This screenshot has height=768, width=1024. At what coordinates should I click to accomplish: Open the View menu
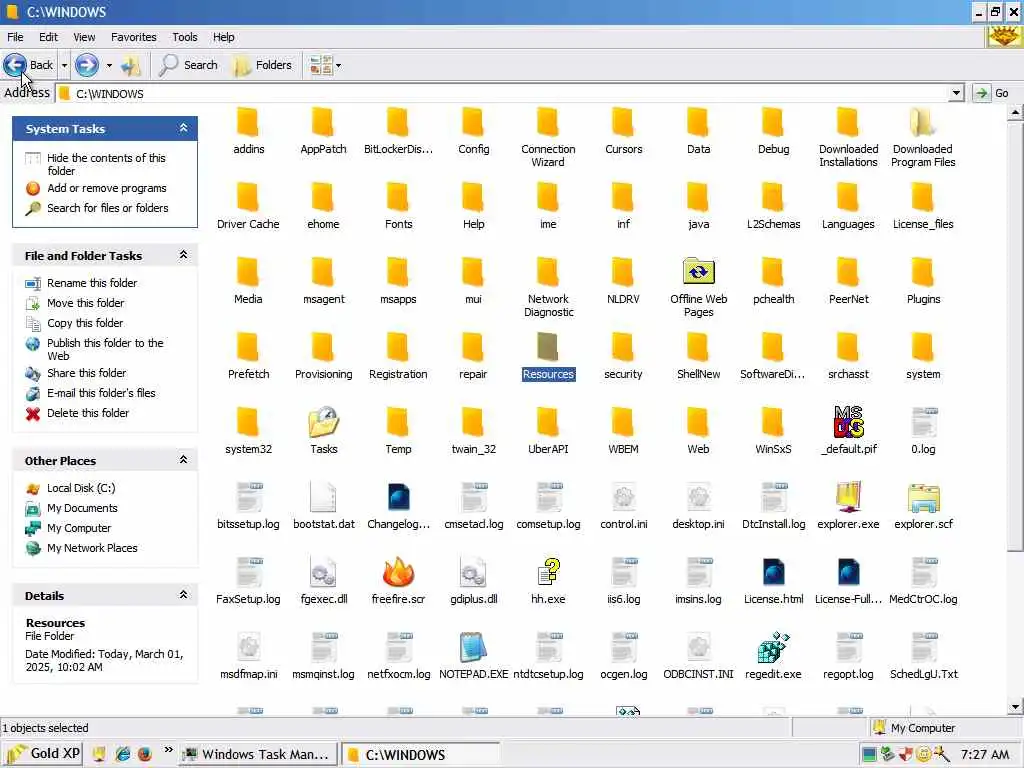click(x=84, y=37)
